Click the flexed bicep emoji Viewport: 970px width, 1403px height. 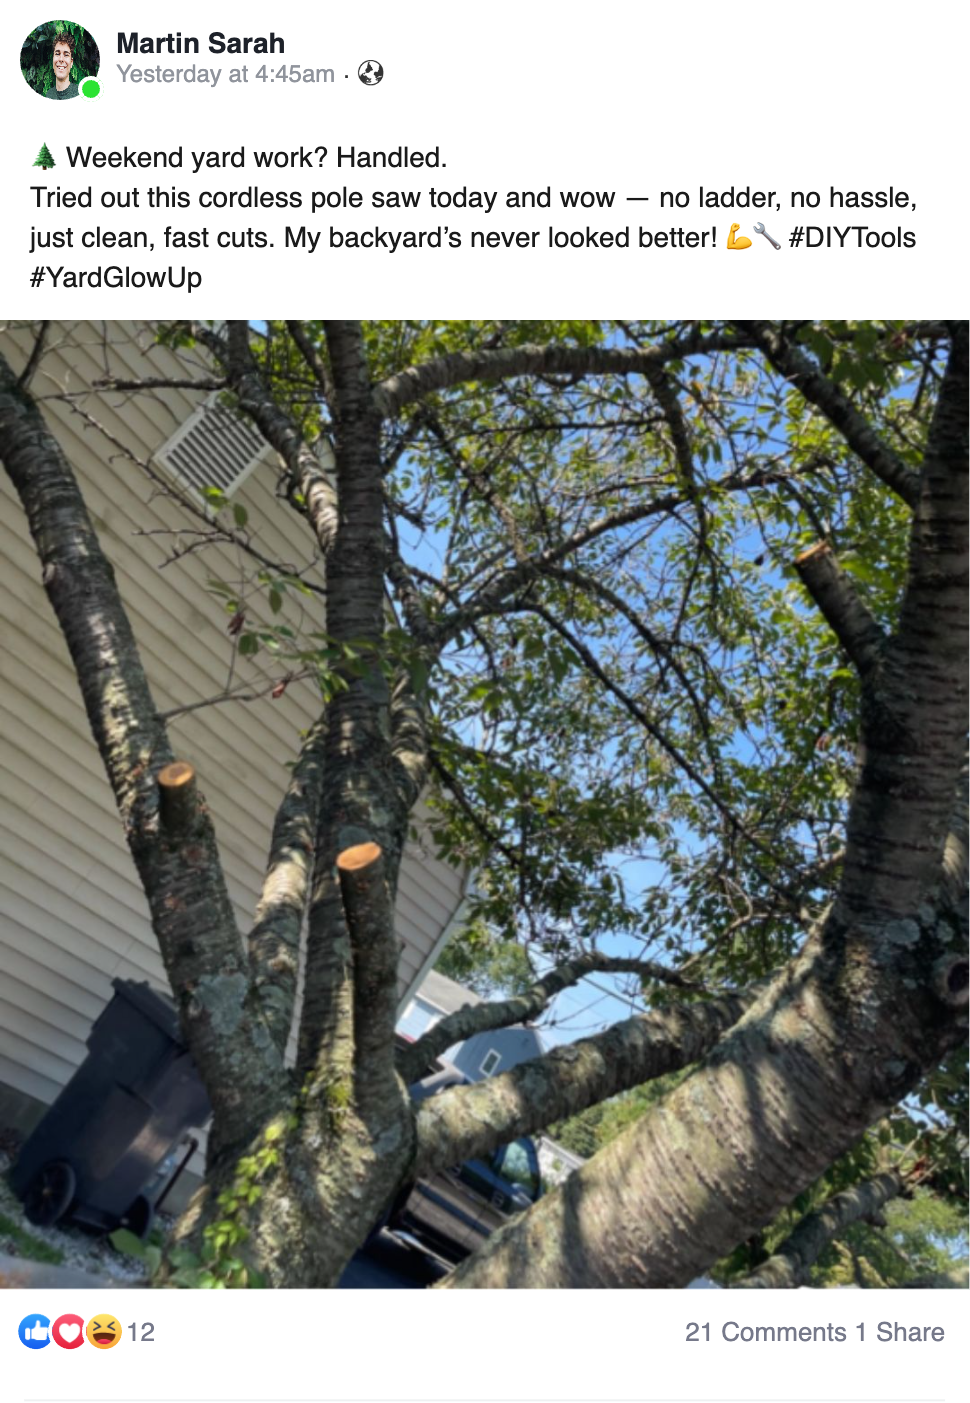pyautogui.click(x=739, y=237)
